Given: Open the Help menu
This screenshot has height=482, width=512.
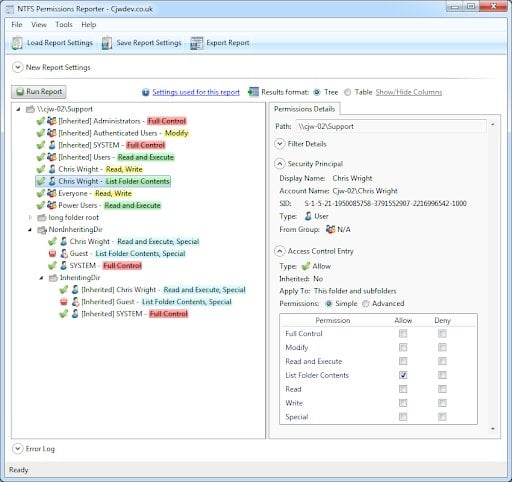Looking at the screenshot, I should click(89, 25).
